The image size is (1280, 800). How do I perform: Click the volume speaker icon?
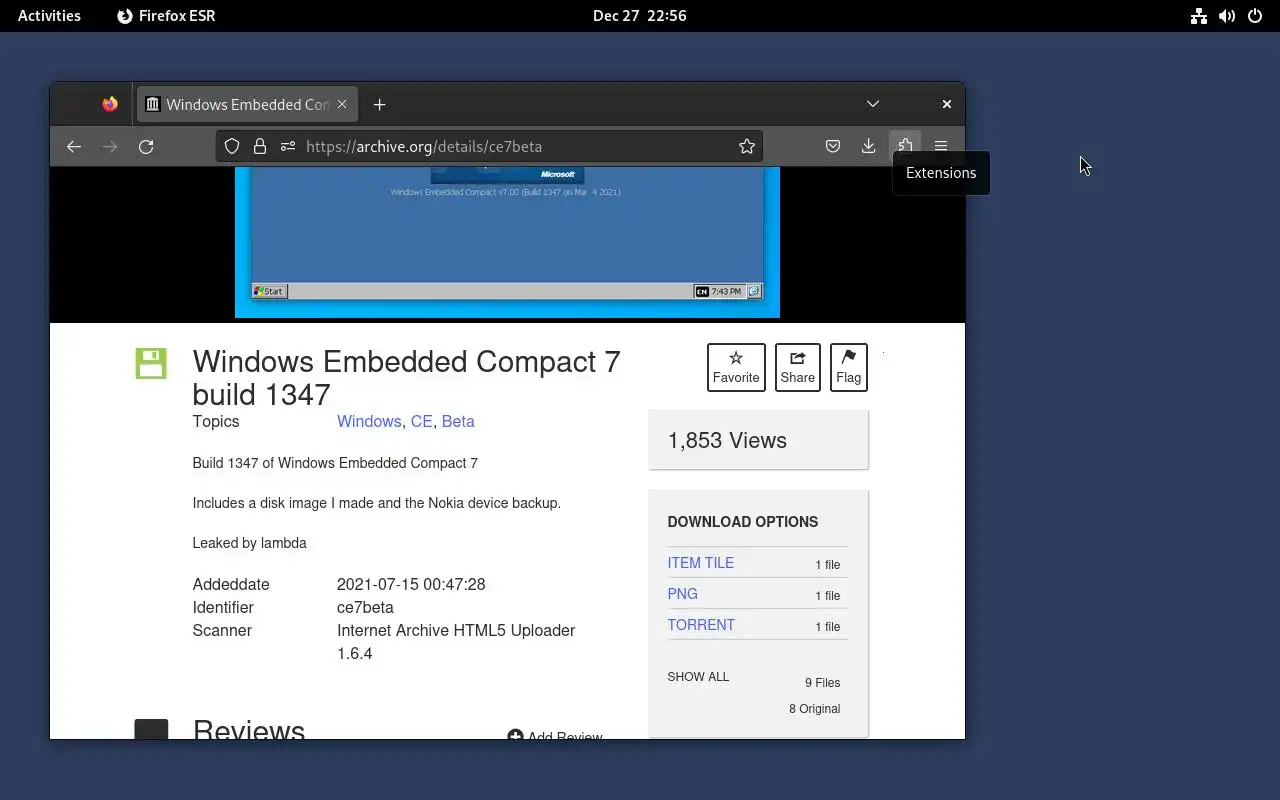pyautogui.click(x=1227, y=15)
